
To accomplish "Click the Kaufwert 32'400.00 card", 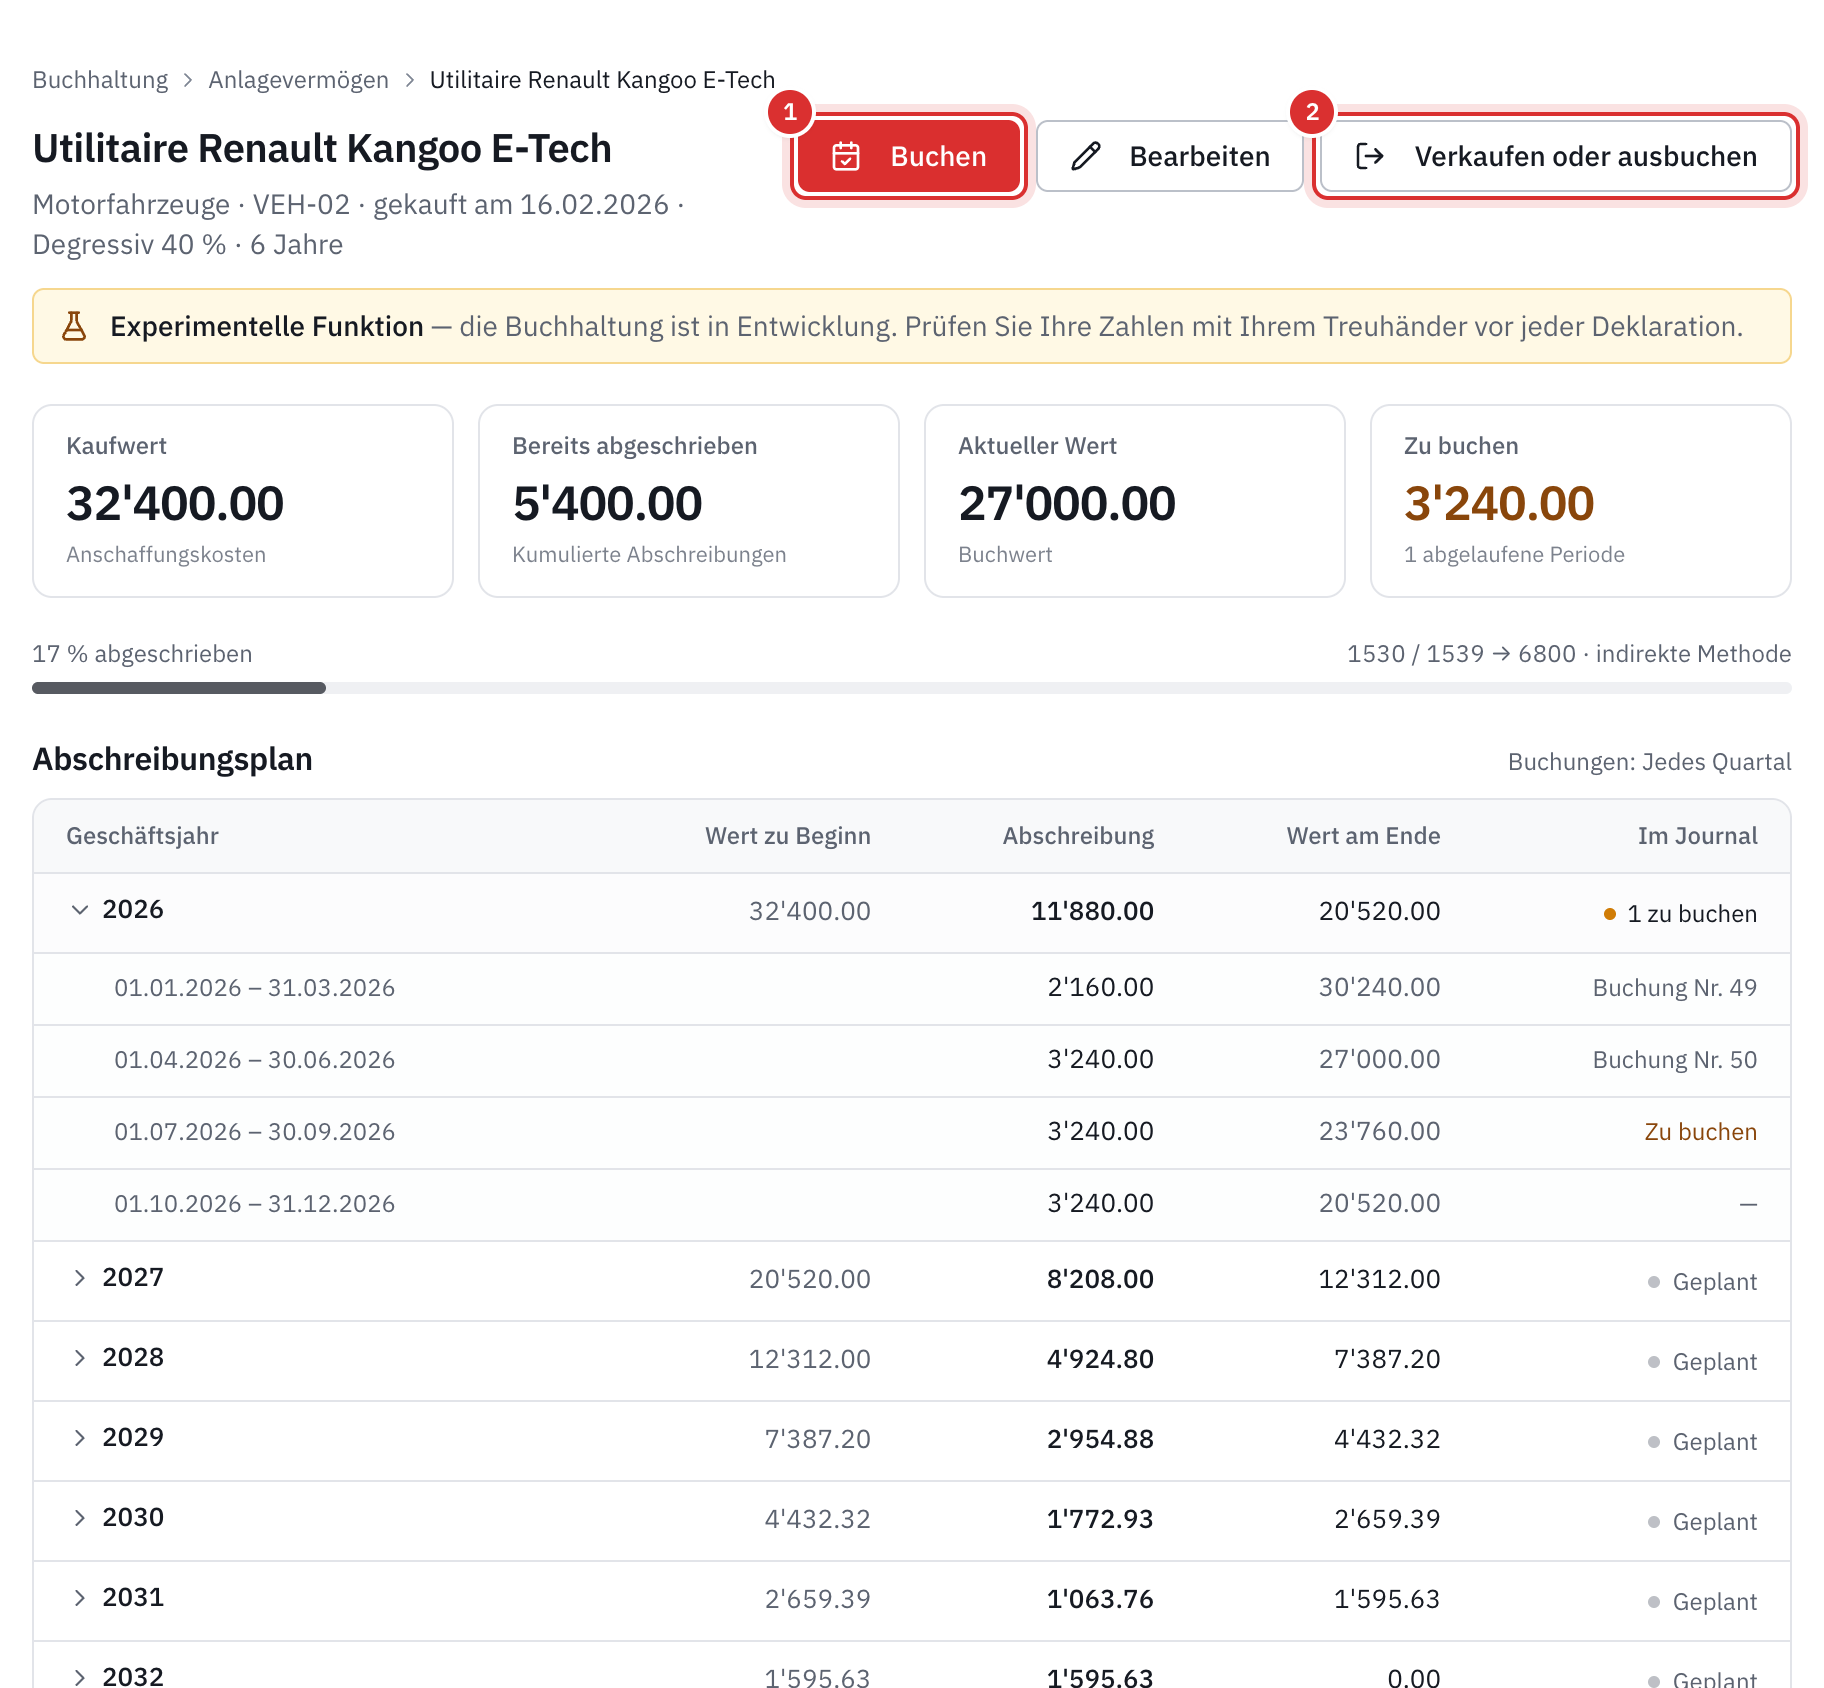I will coord(243,501).
